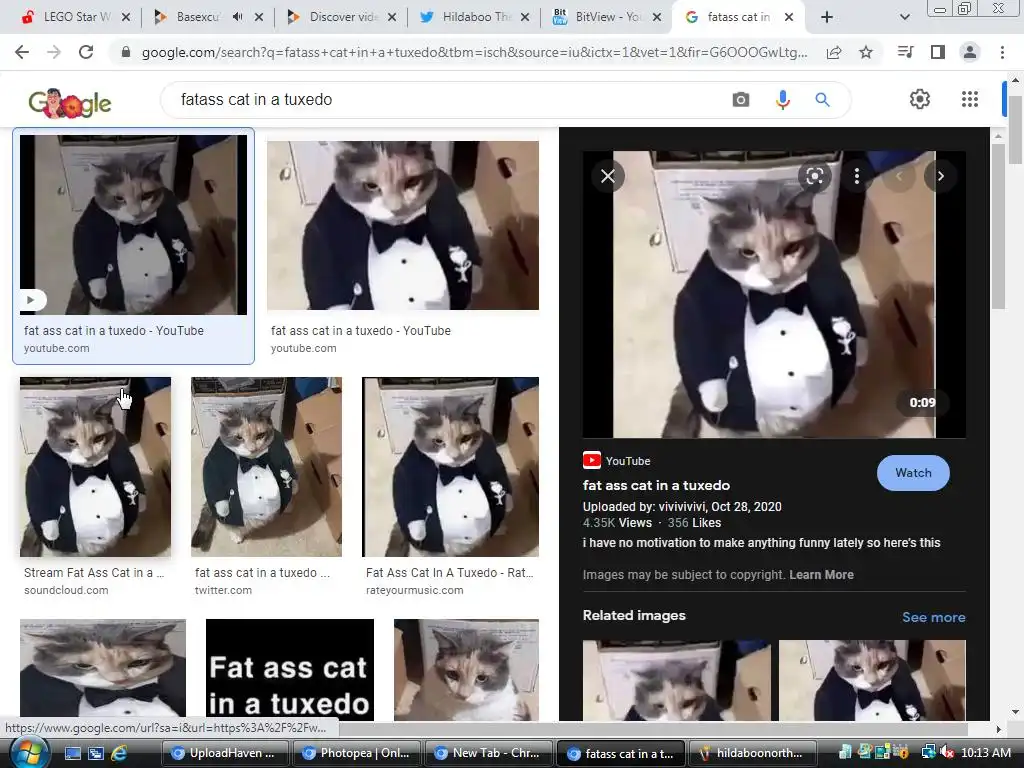
Task: View site information lock icon
Action: click(x=126, y=52)
